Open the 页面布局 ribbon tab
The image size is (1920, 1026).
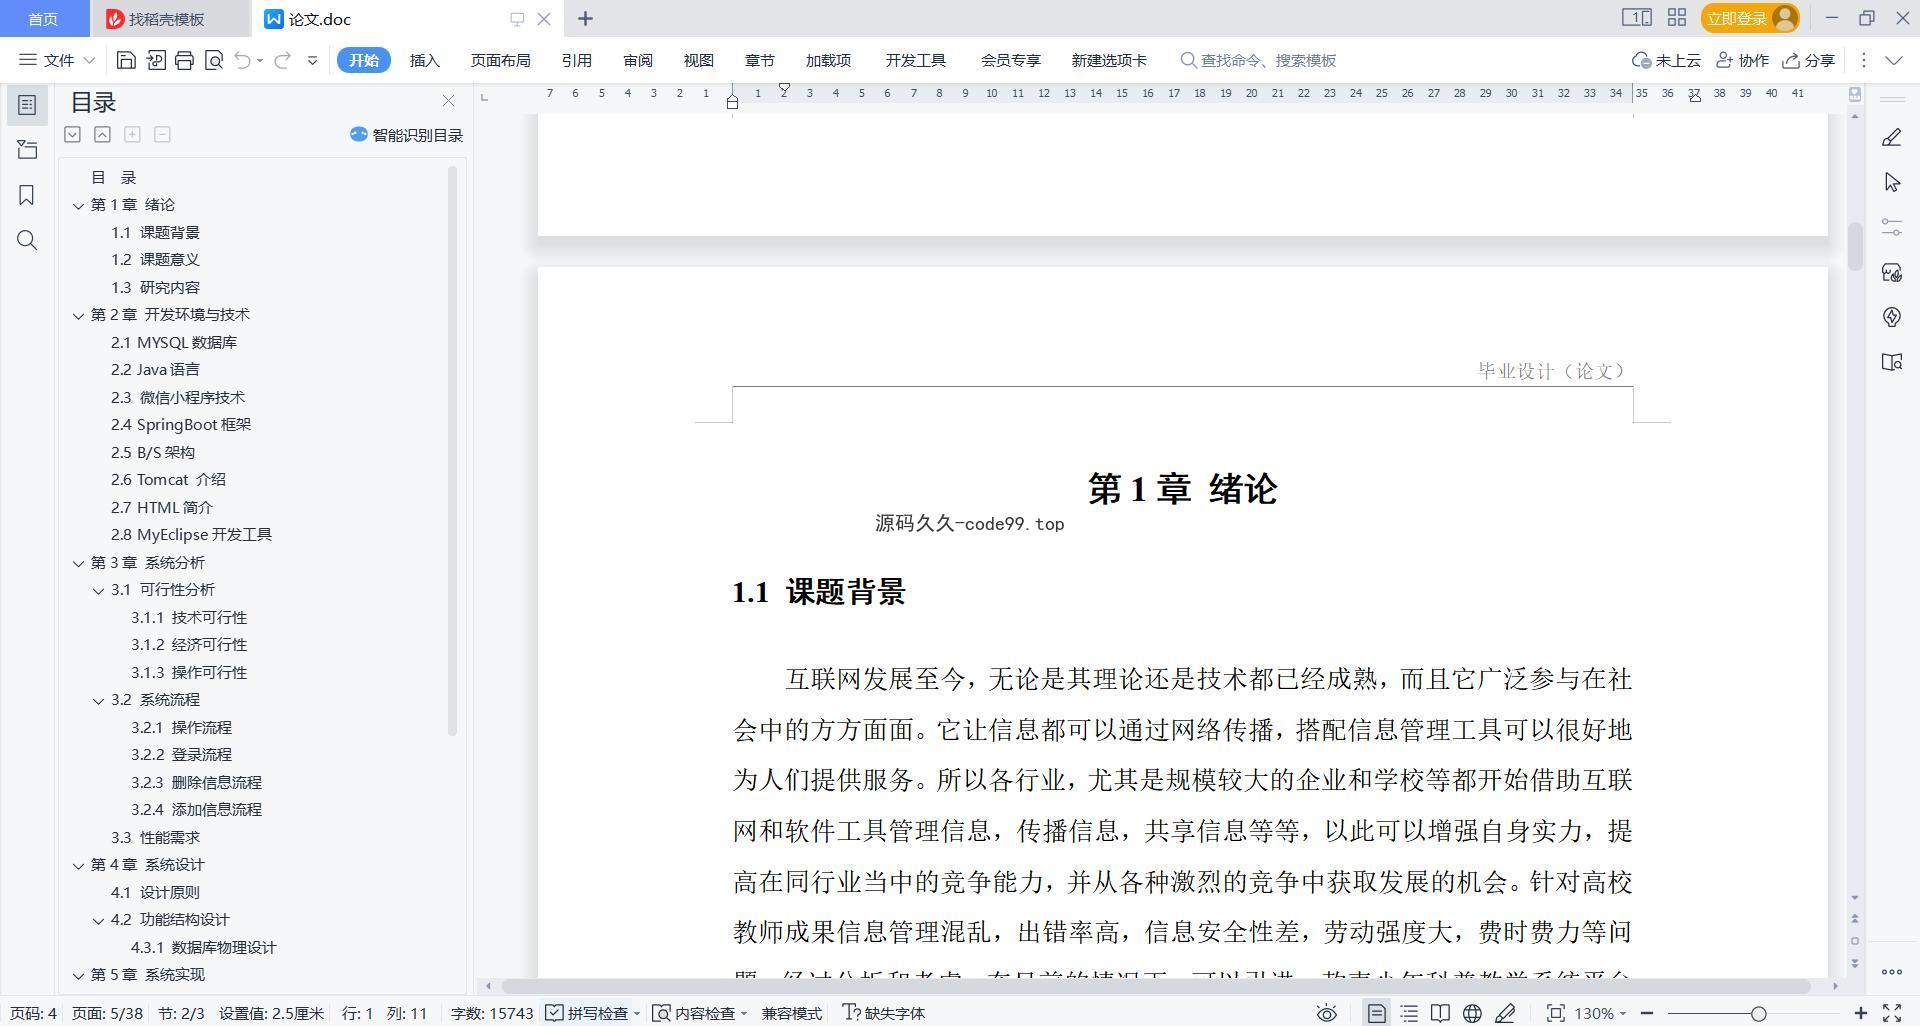(500, 60)
